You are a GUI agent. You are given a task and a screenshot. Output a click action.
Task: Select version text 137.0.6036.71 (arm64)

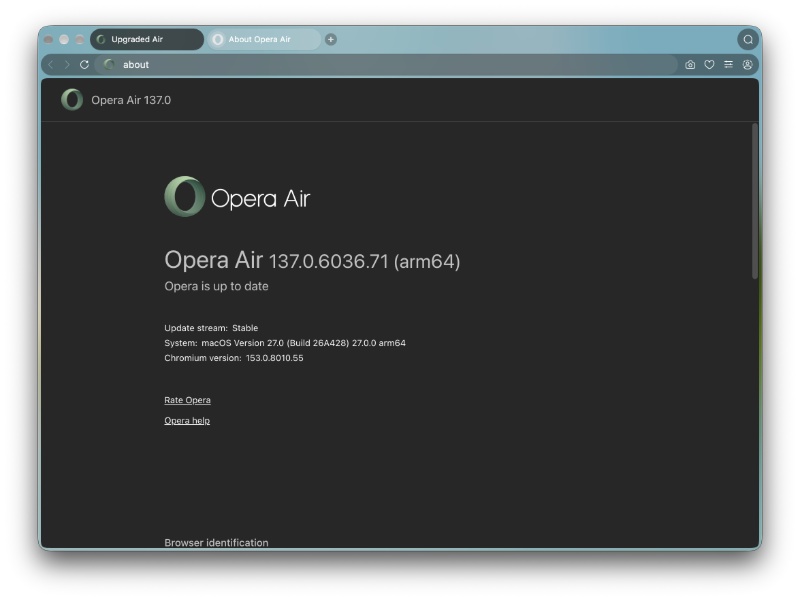pos(364,261)
